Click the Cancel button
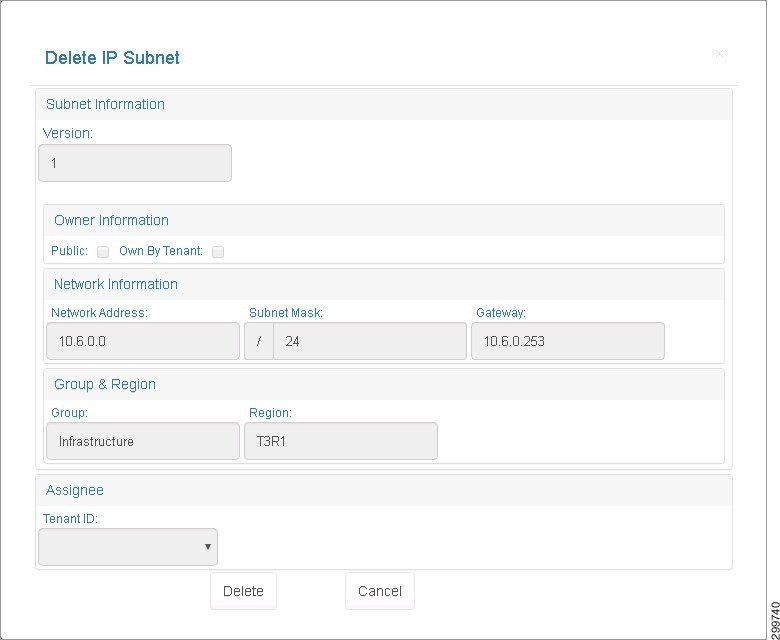Screen dimensions: 780x640 tap(380, 591)
